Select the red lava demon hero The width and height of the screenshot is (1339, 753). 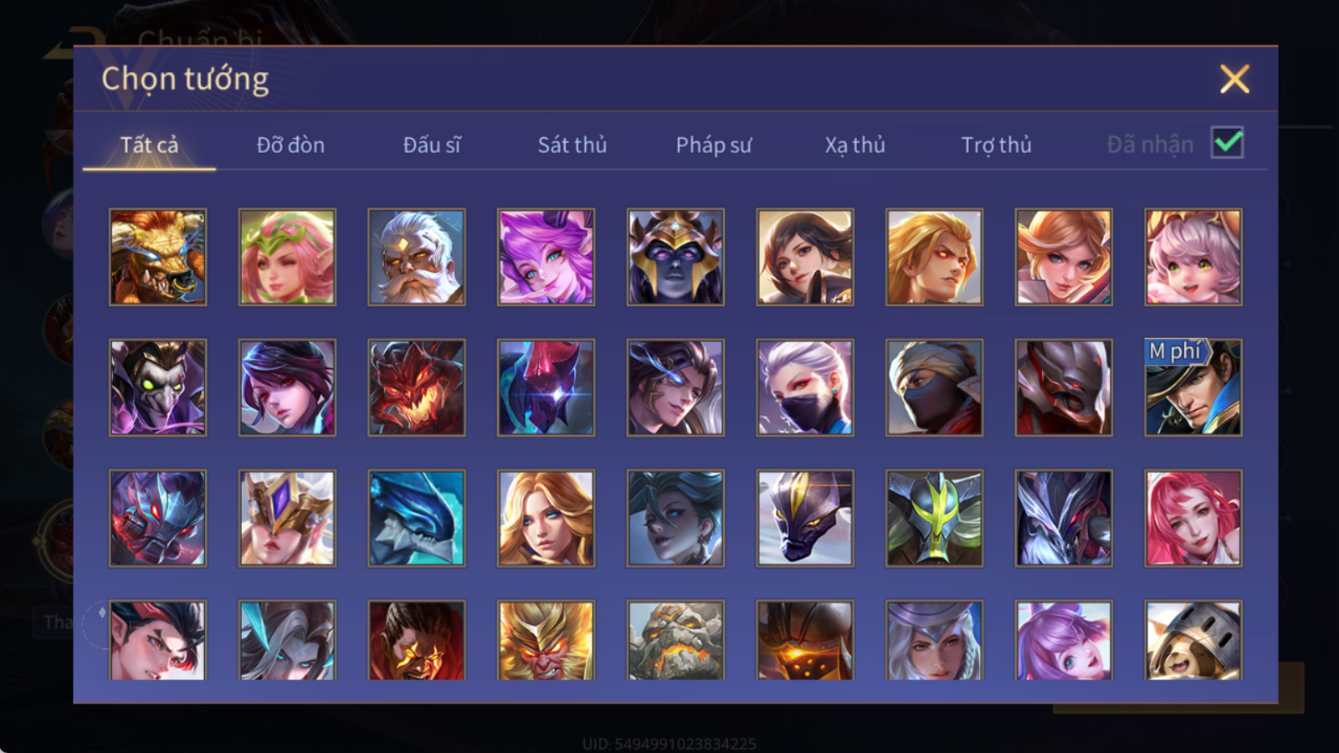click(416, 387)
